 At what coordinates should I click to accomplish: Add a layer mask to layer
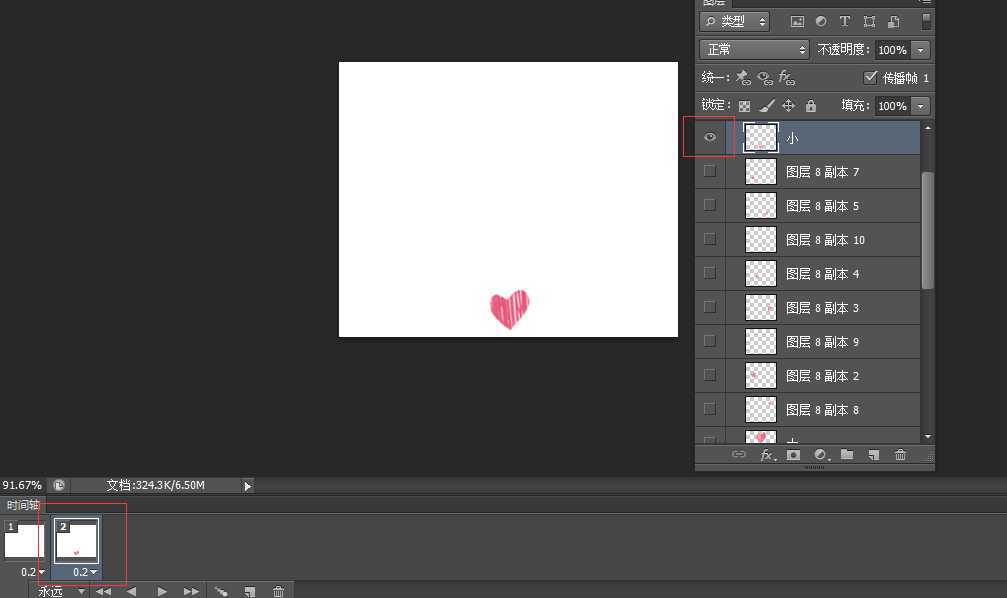[x=793, y=455]
